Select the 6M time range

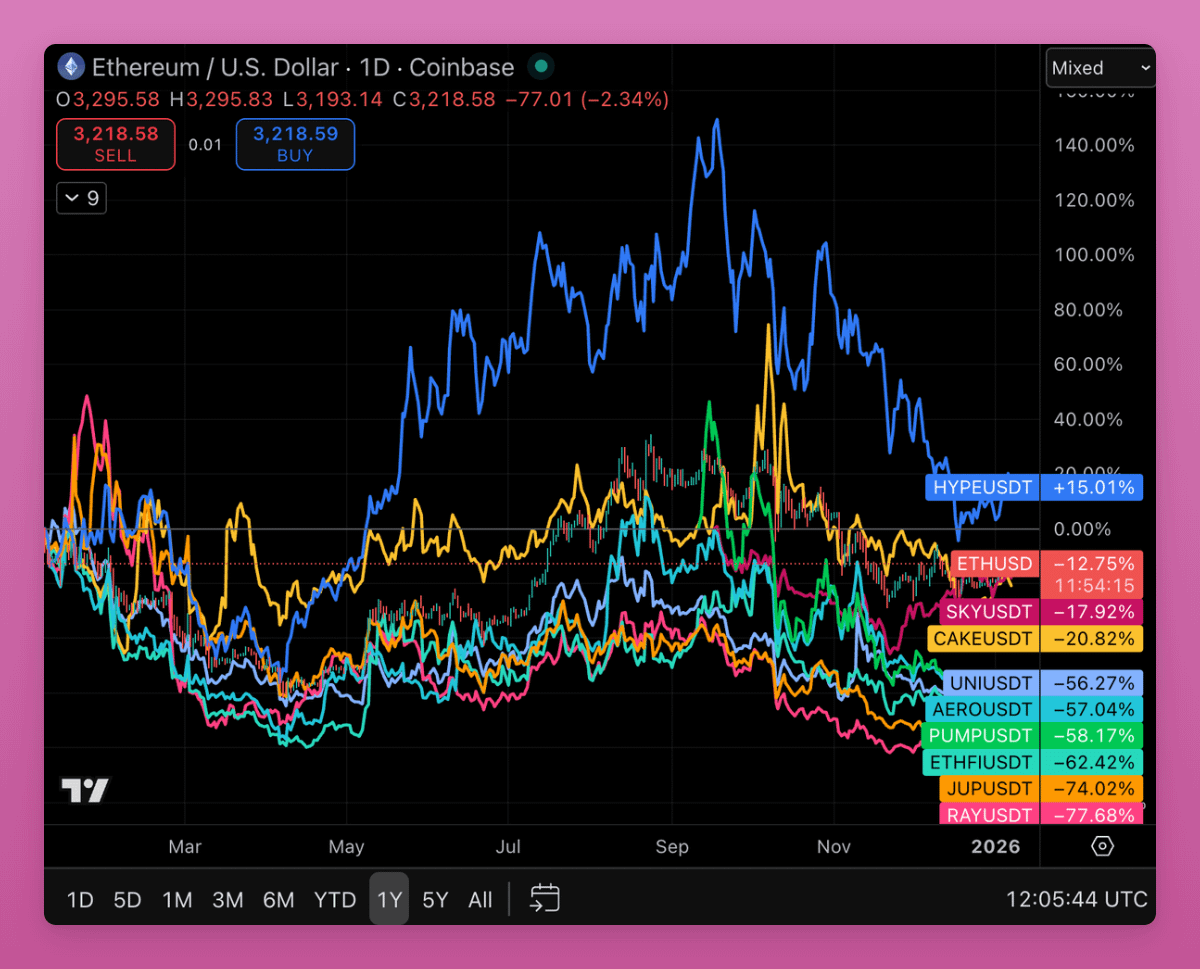278,899
